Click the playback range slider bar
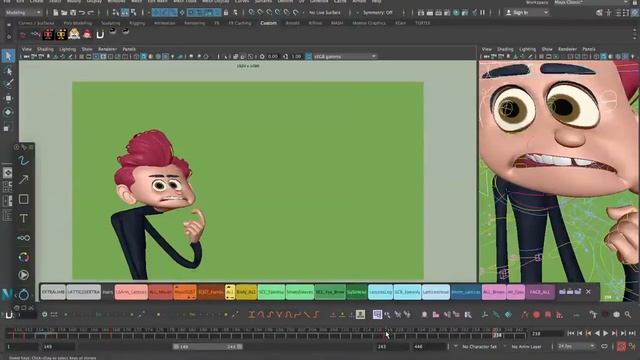 pos(207,347)
